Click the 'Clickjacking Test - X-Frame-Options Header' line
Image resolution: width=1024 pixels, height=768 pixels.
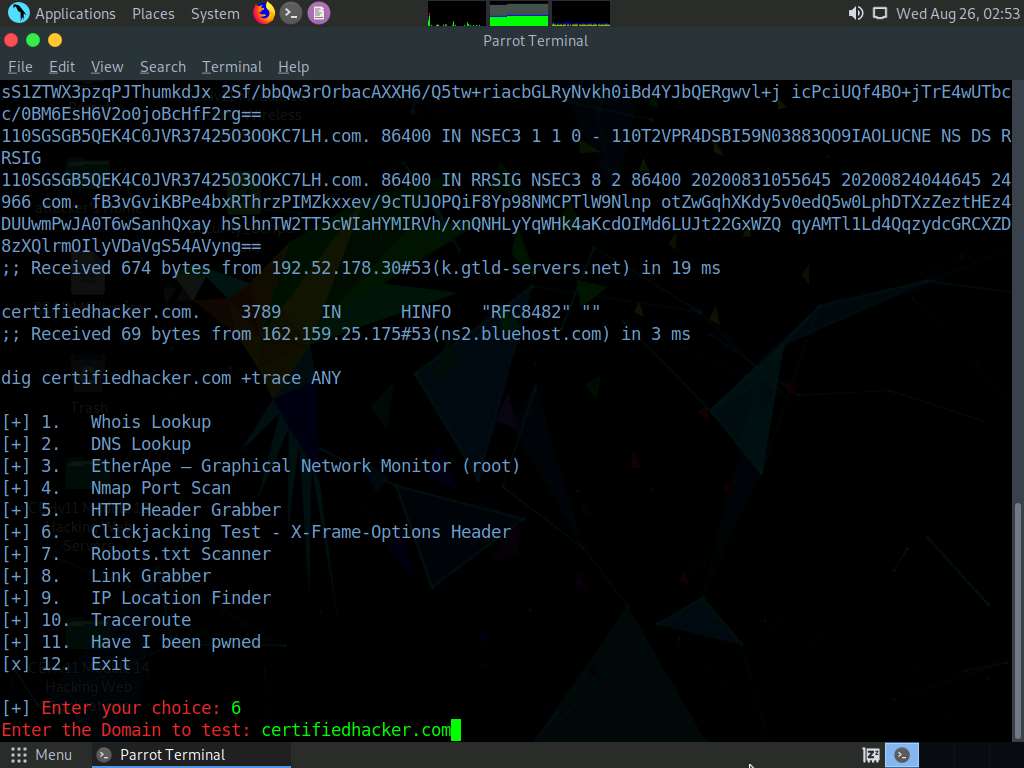[257, 532]
